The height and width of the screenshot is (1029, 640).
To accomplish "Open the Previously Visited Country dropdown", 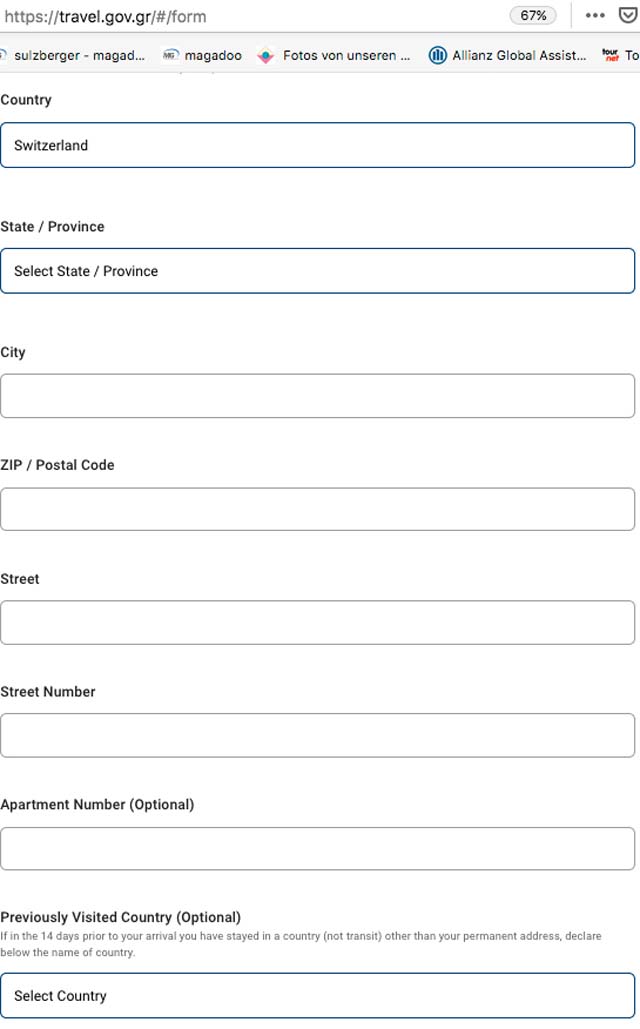I will (318, 996).
